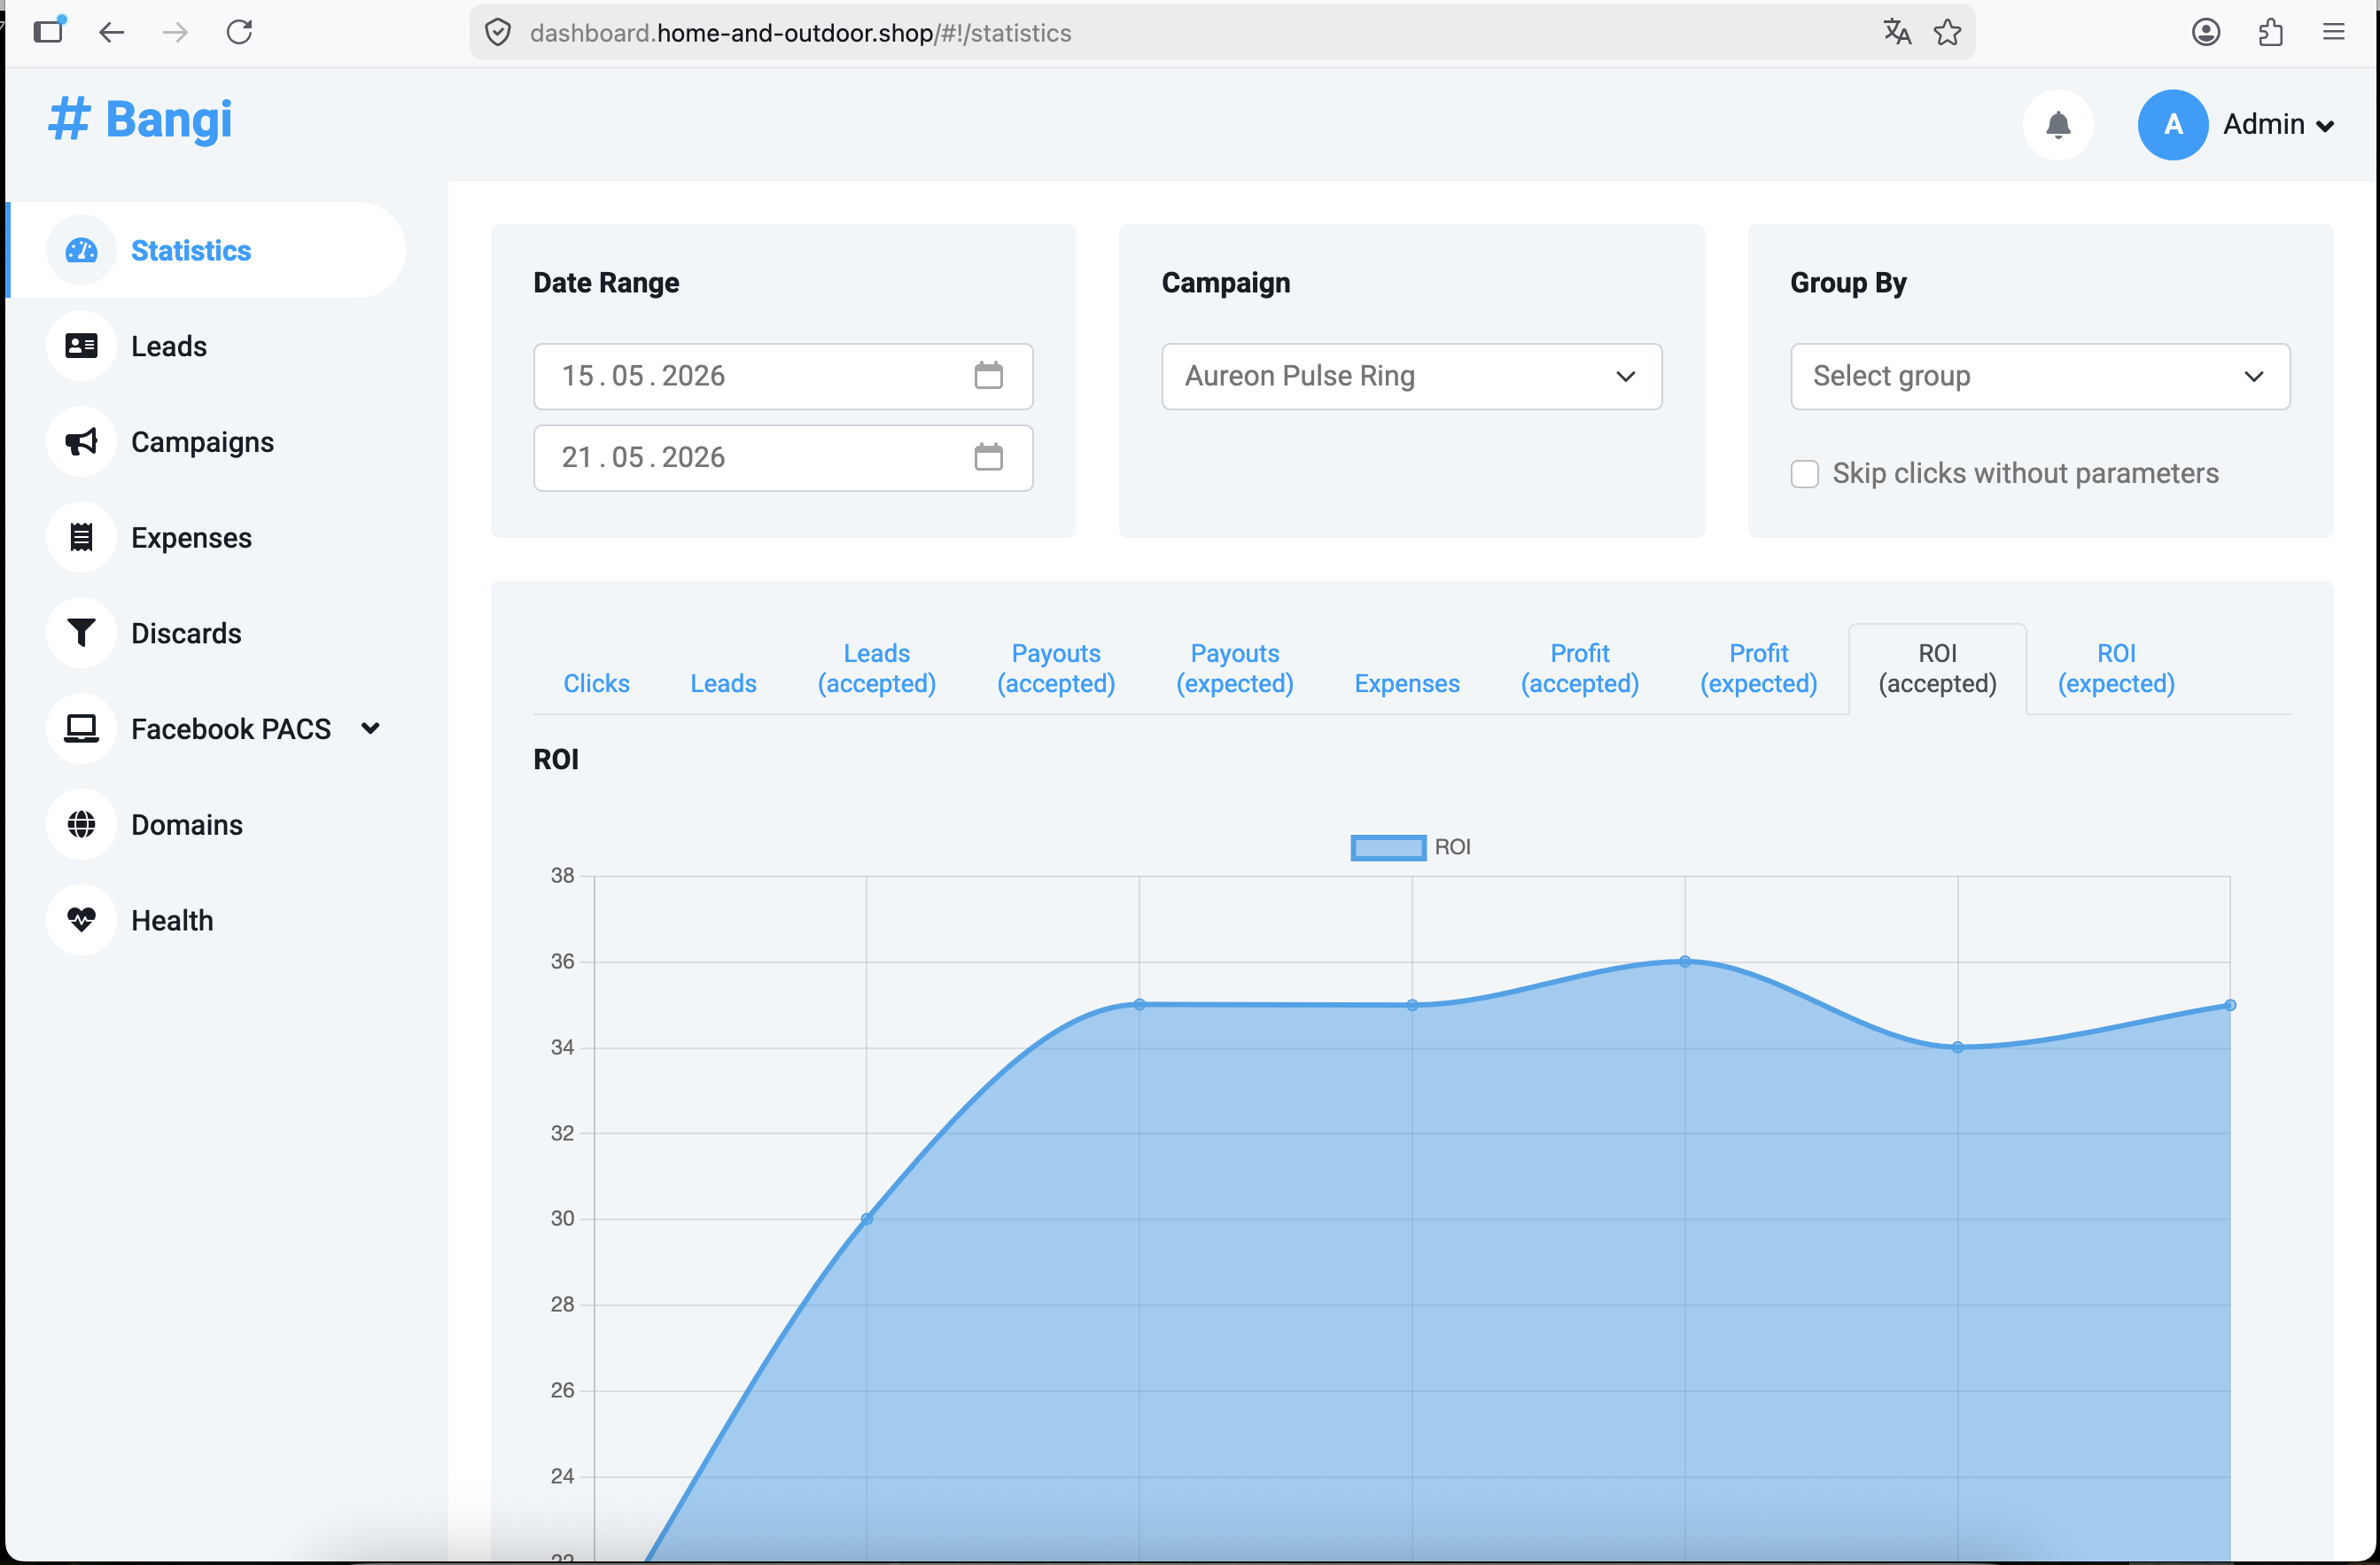Click the chart data point at ROI 34

1958,1048
